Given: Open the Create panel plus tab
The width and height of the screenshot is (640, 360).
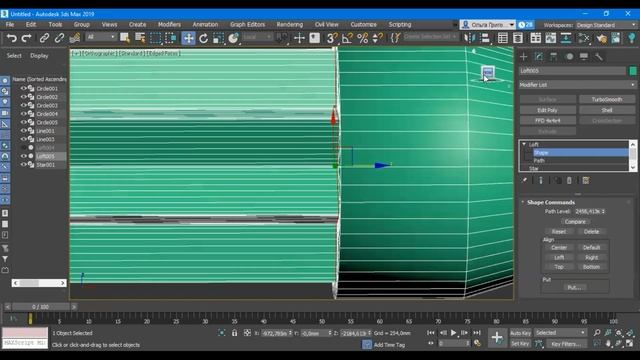Looking at the screenshot, I should click(524, 57).
